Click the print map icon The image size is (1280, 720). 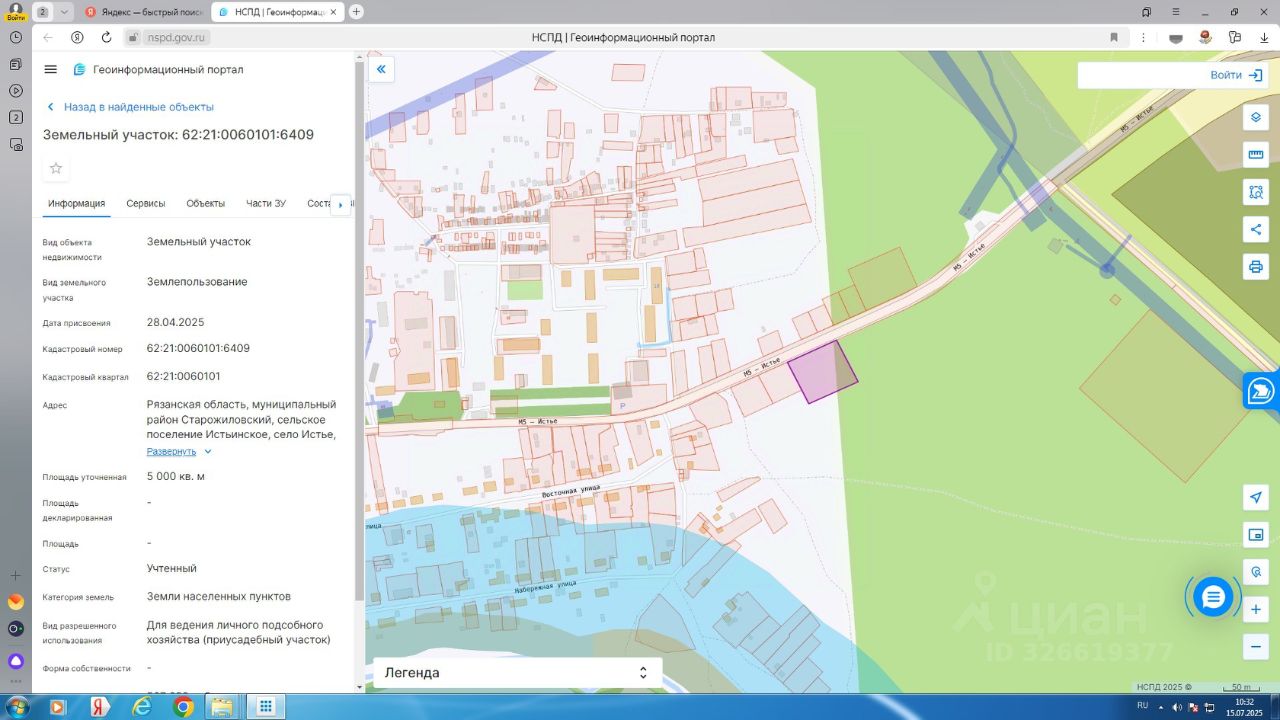coord(1255,267)
